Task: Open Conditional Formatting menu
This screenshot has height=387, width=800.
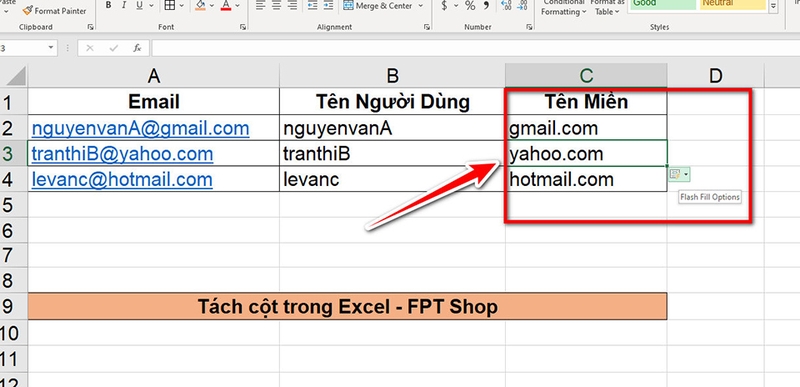Action: coord(563,8)
